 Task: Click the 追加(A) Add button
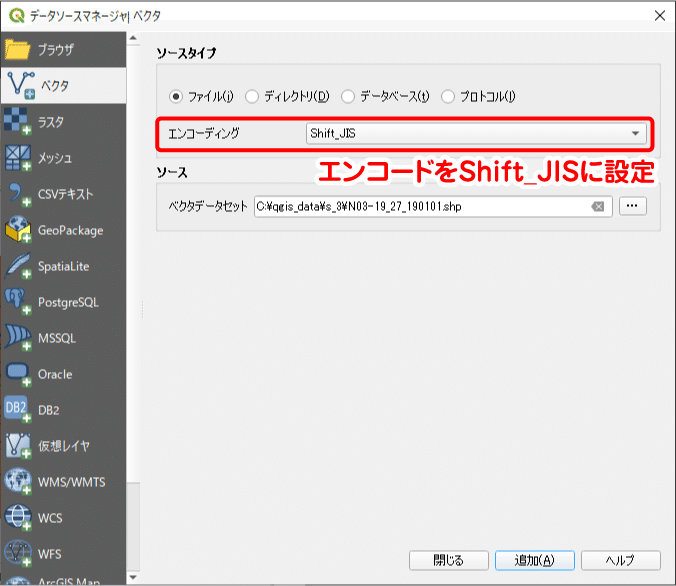[535, 560]
